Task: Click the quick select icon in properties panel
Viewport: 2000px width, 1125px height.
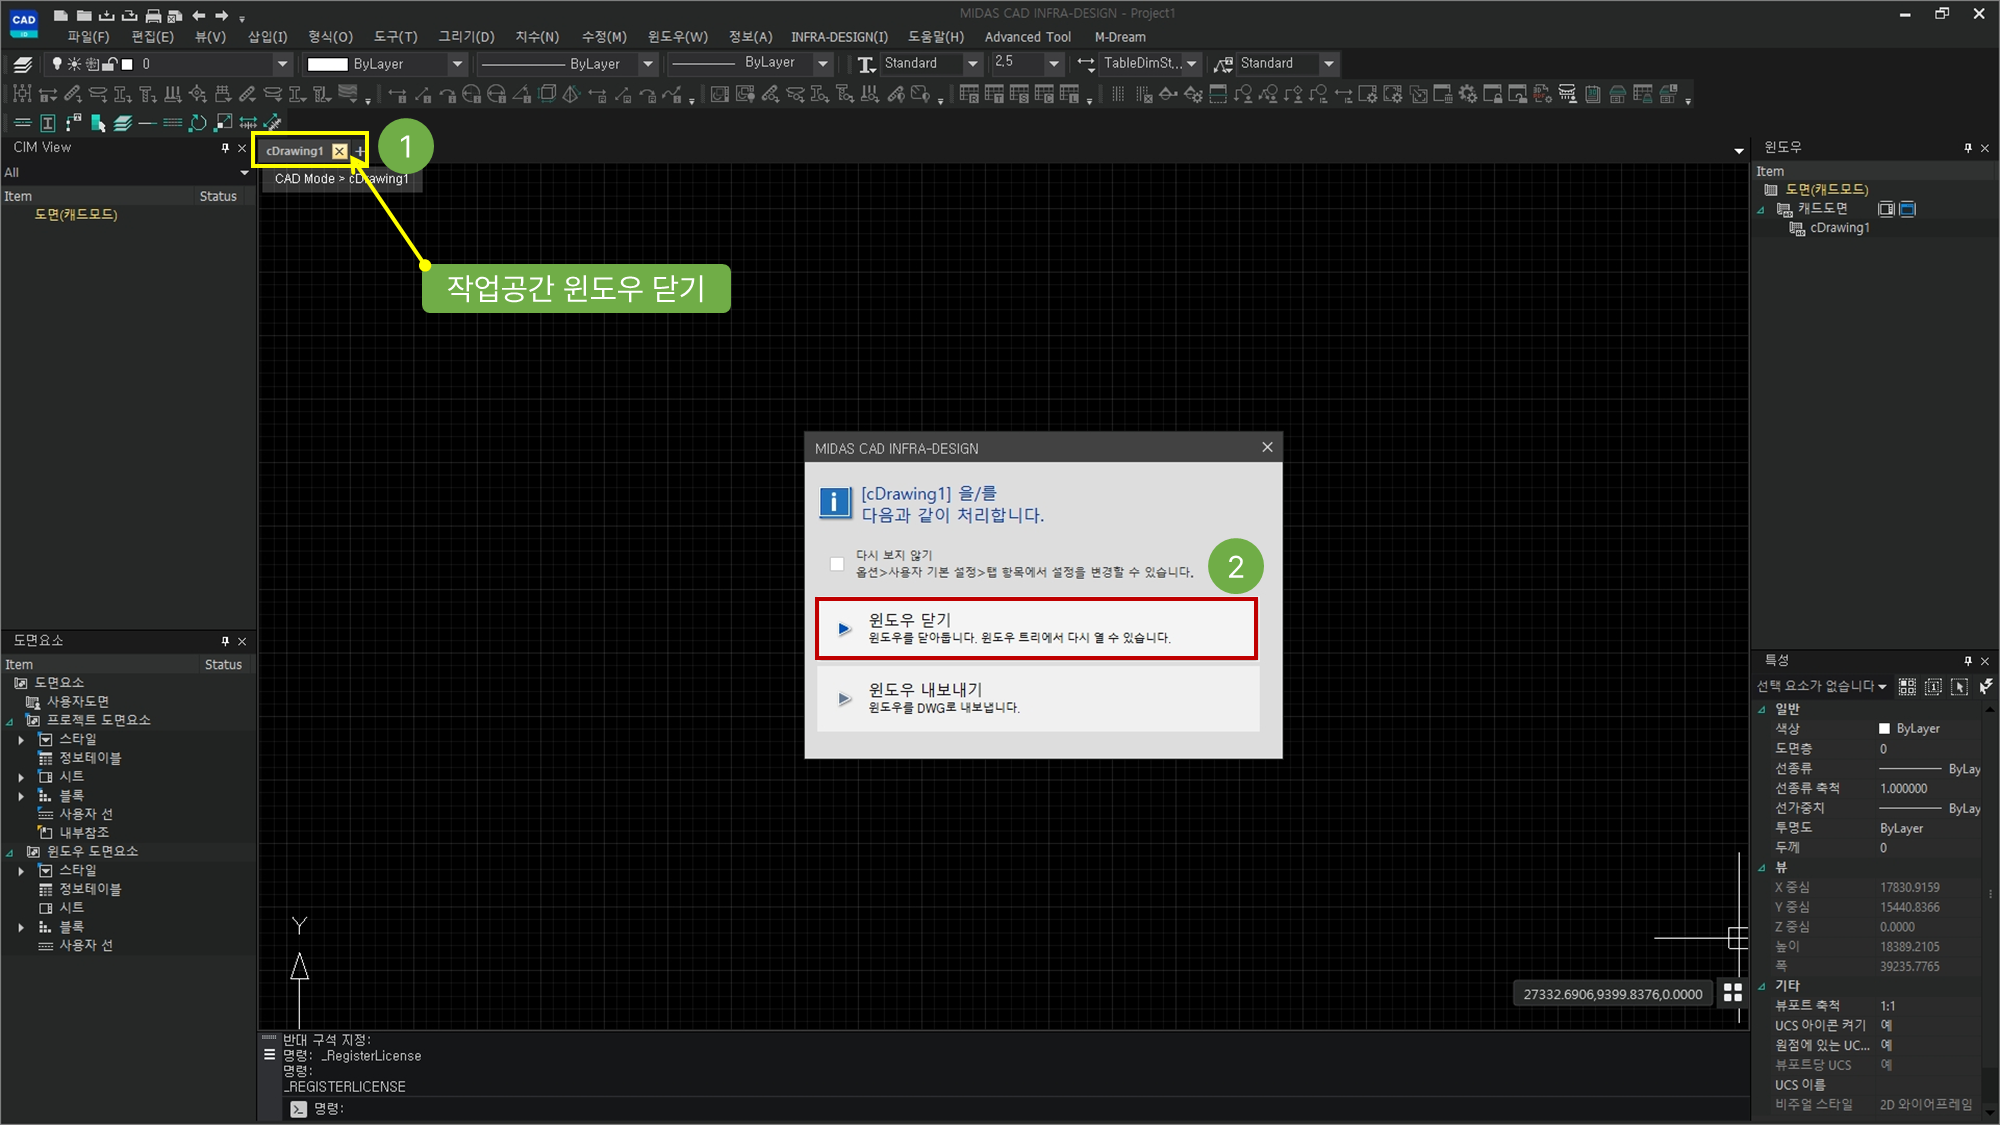Action: tap(1907, 686)
